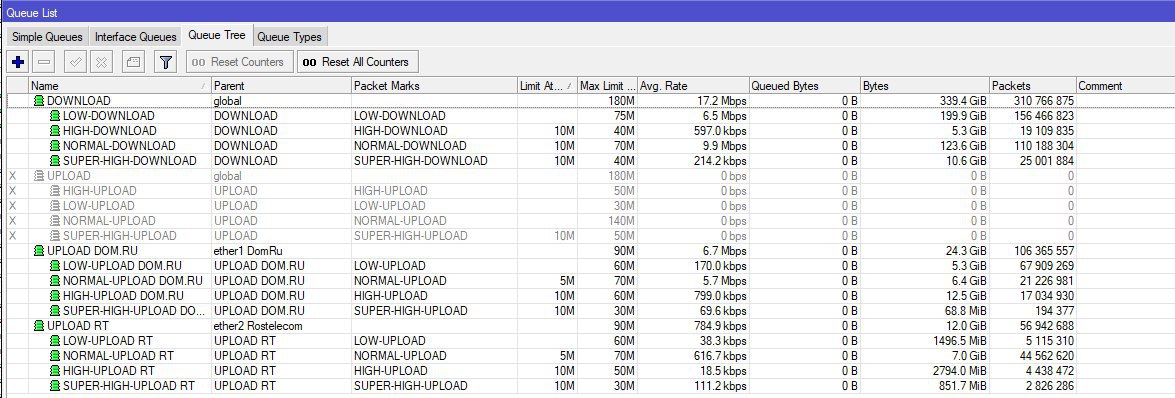Remove the selected queue with minus button
Image resolution: width=1175 pixels, height=398 pixels.
coord(44,61)
